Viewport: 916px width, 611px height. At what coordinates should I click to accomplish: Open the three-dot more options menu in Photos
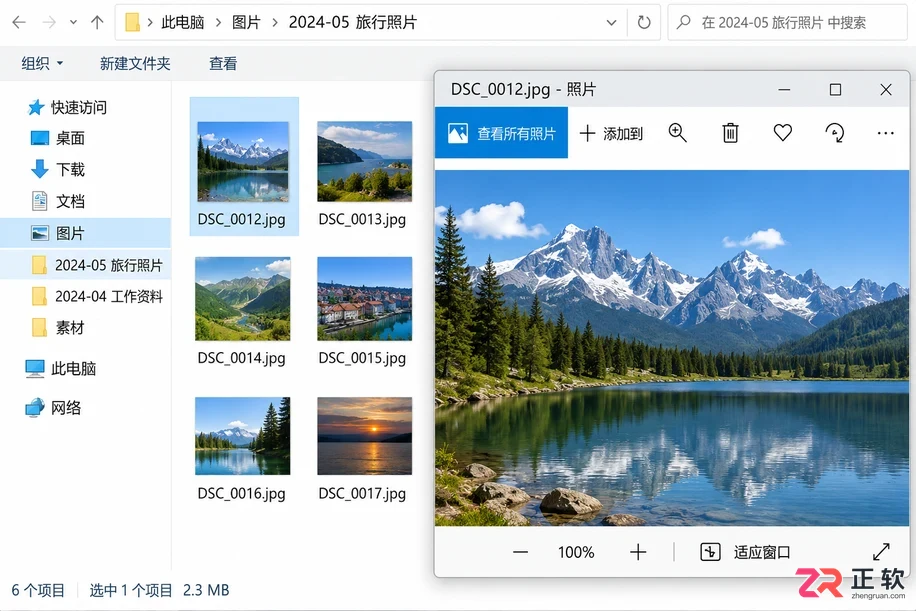tap(886, 133)
